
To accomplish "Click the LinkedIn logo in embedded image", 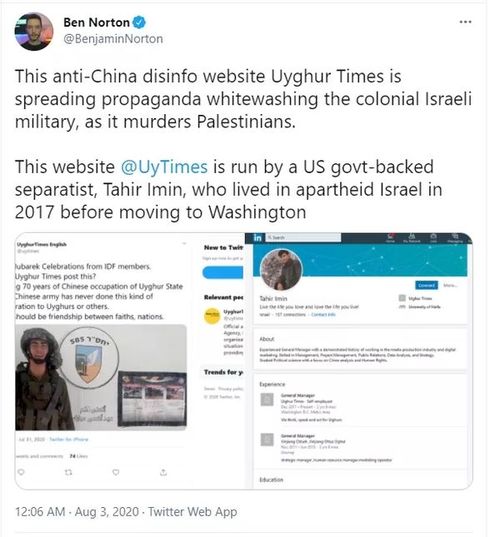I will tap(258, 237).
